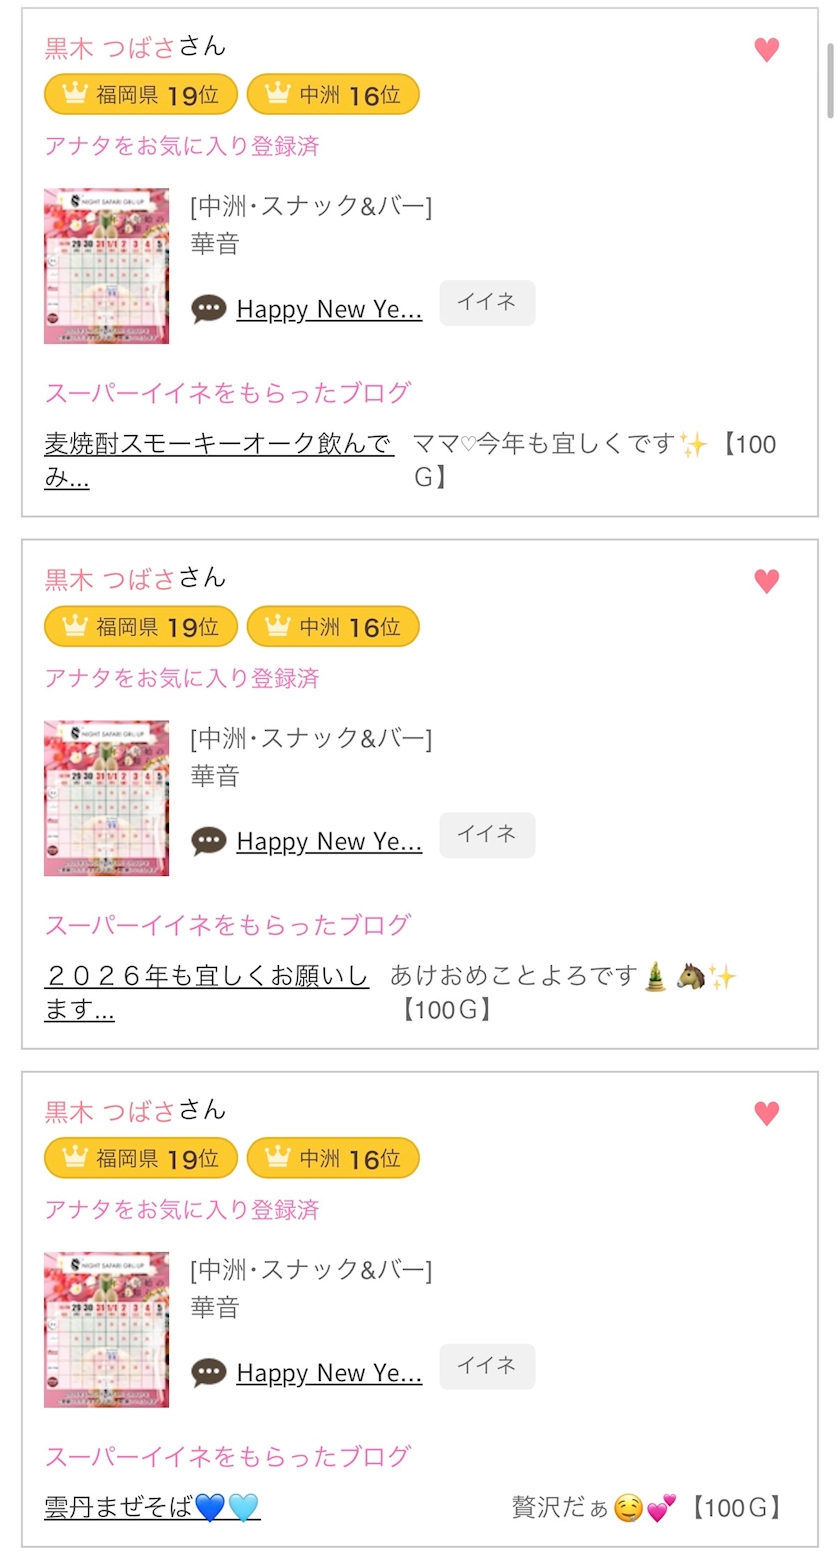The image size is (840, 1566).
Task: Open the ２０２６年も宜しくお願いします blog link
Action: (206, 991)
